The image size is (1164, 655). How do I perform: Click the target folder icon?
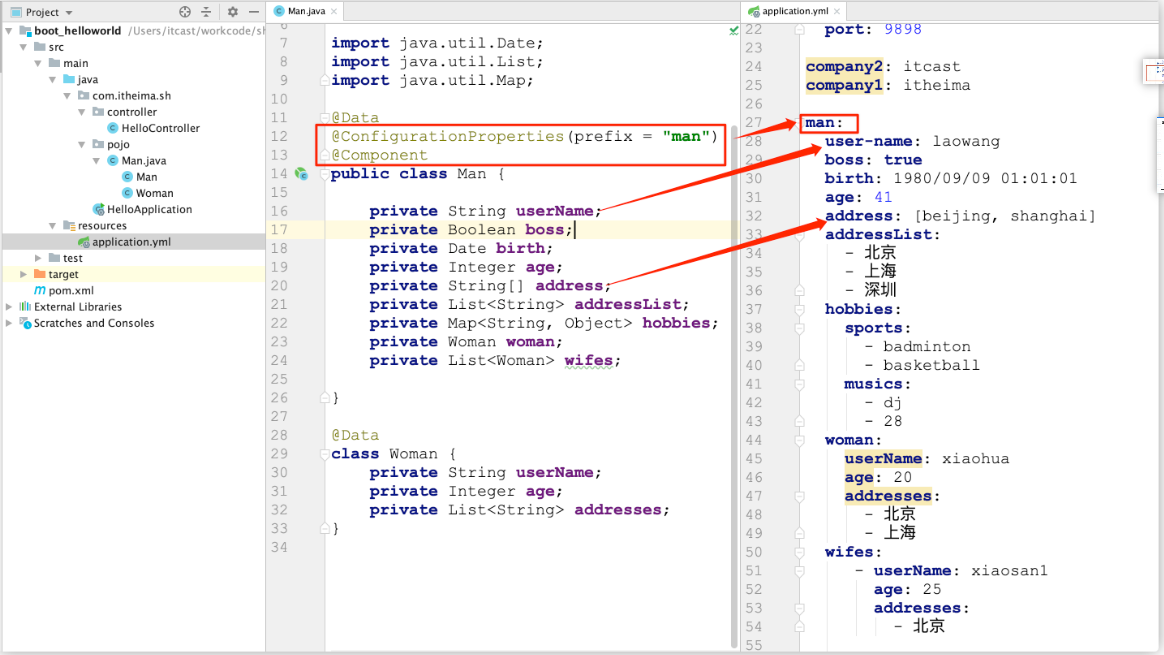click(40, 274)
